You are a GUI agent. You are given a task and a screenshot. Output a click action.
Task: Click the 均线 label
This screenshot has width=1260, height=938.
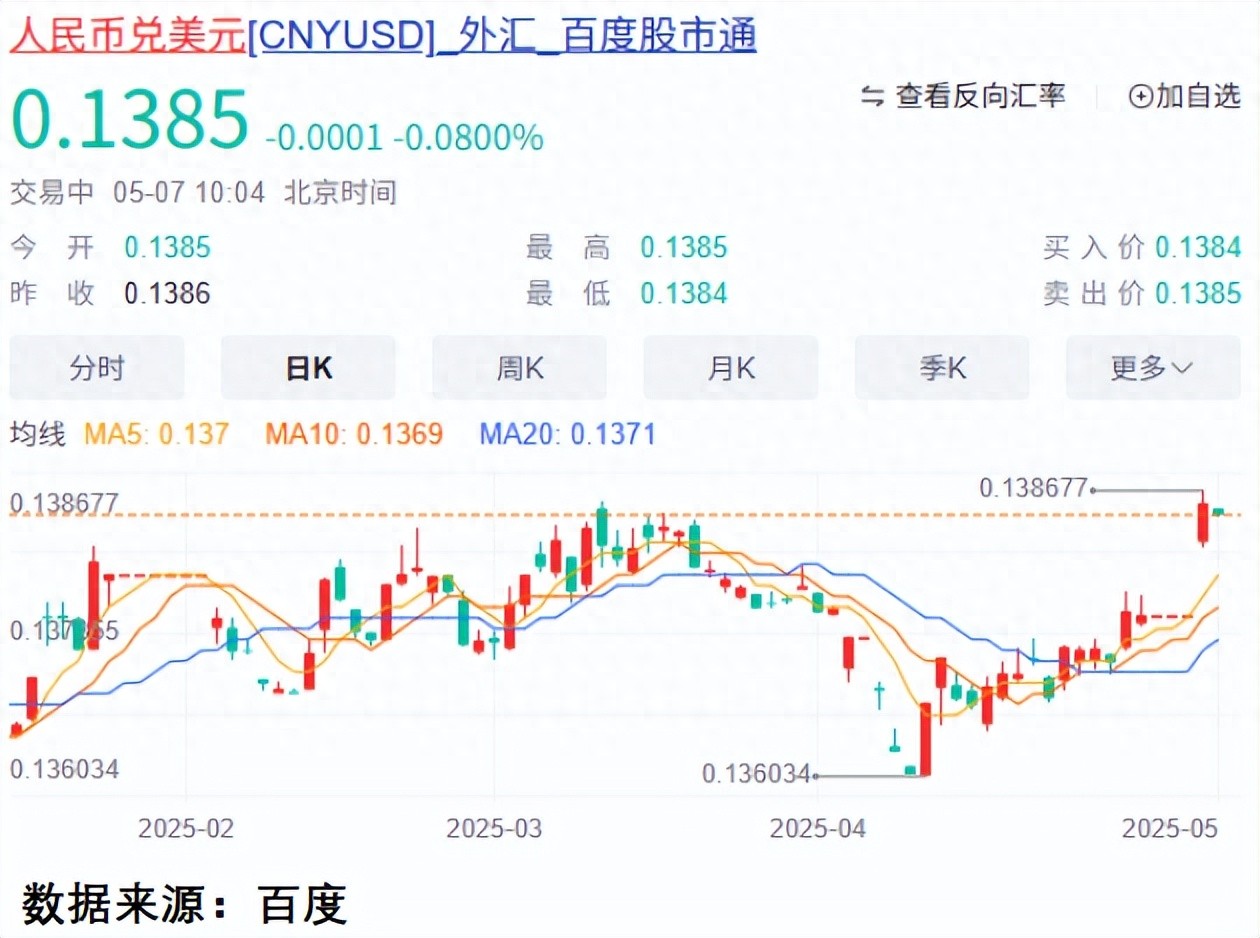pos(38,434)
